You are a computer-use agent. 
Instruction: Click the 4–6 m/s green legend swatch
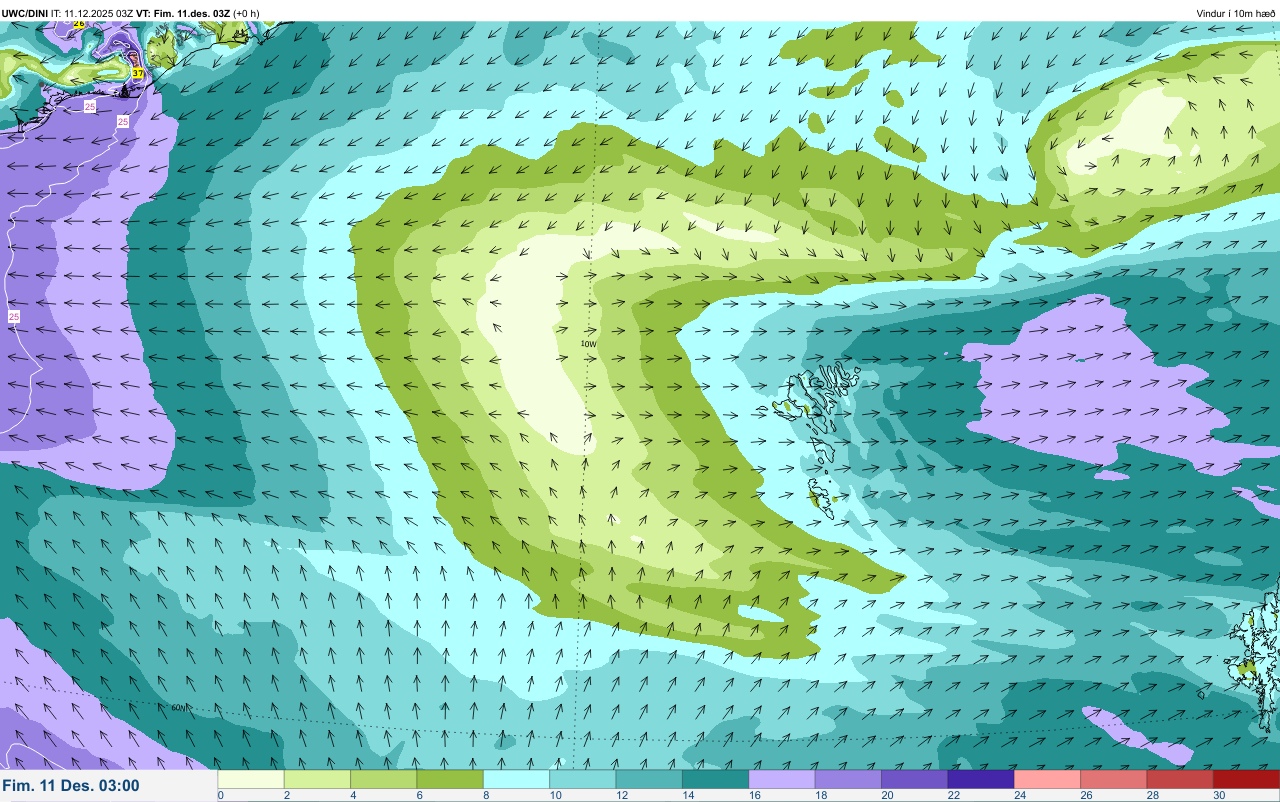coord(384,779)
